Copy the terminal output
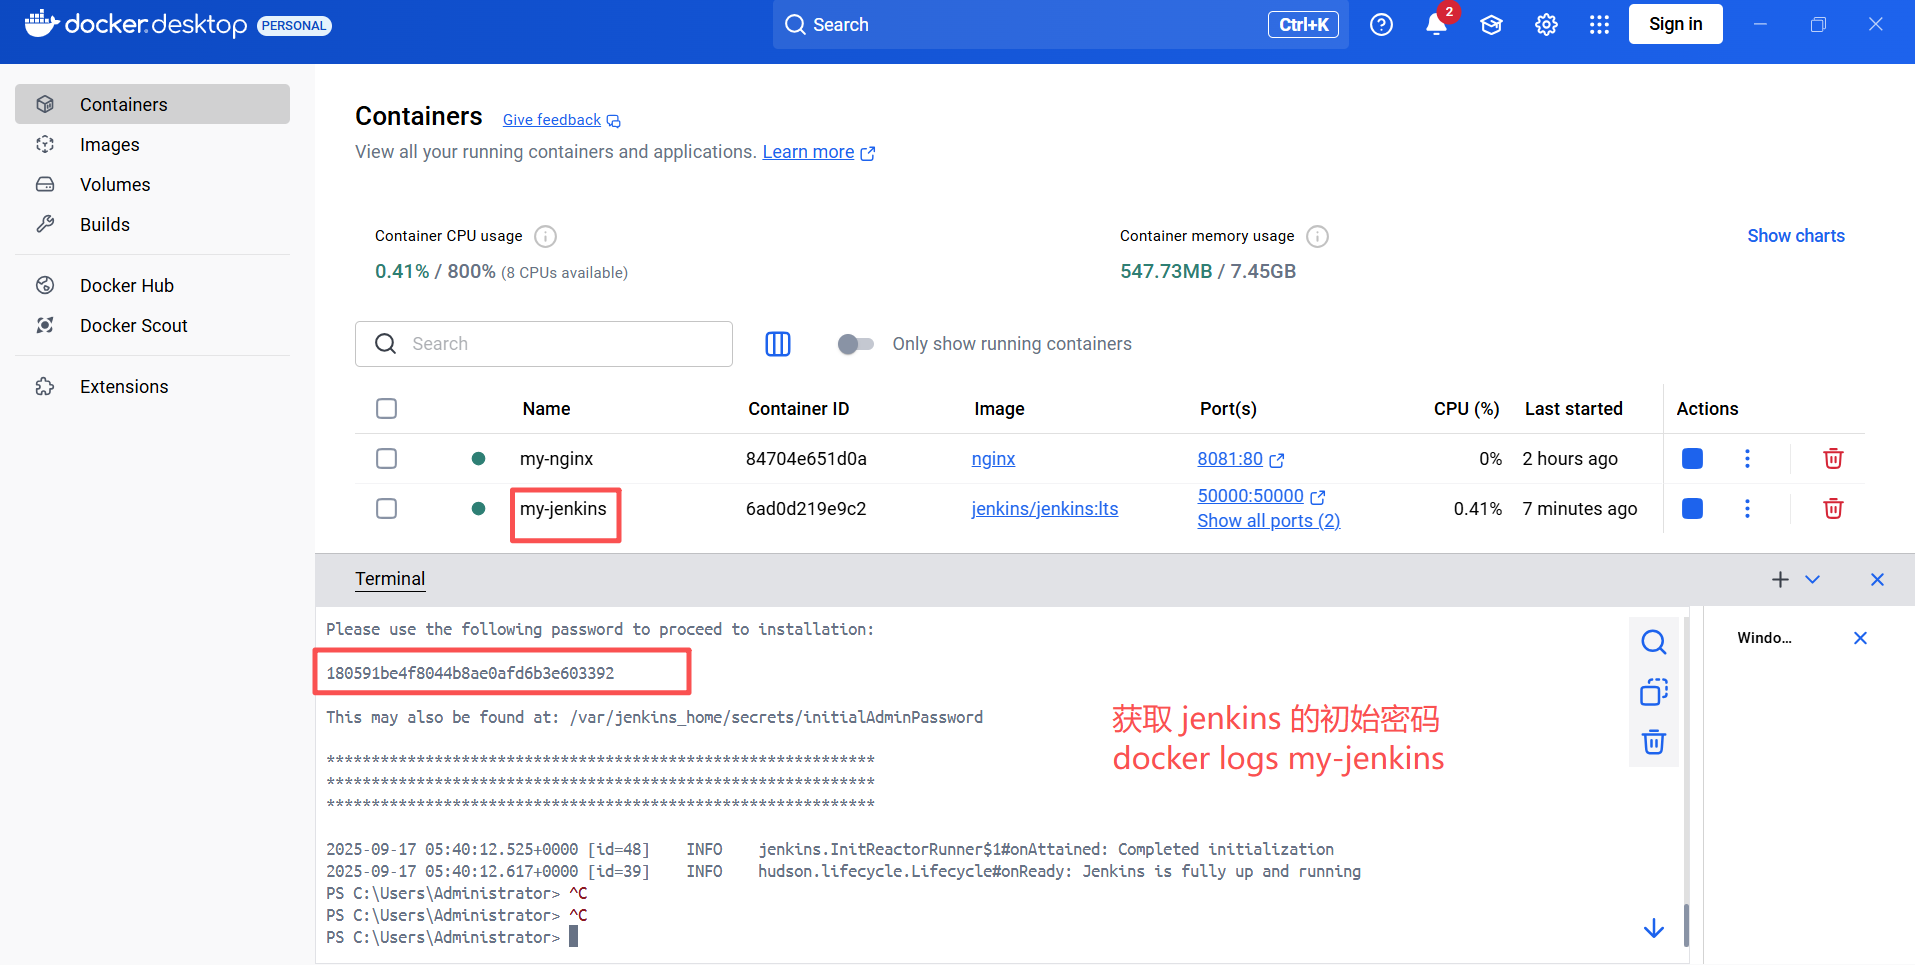 click(x=1654, y=692)
